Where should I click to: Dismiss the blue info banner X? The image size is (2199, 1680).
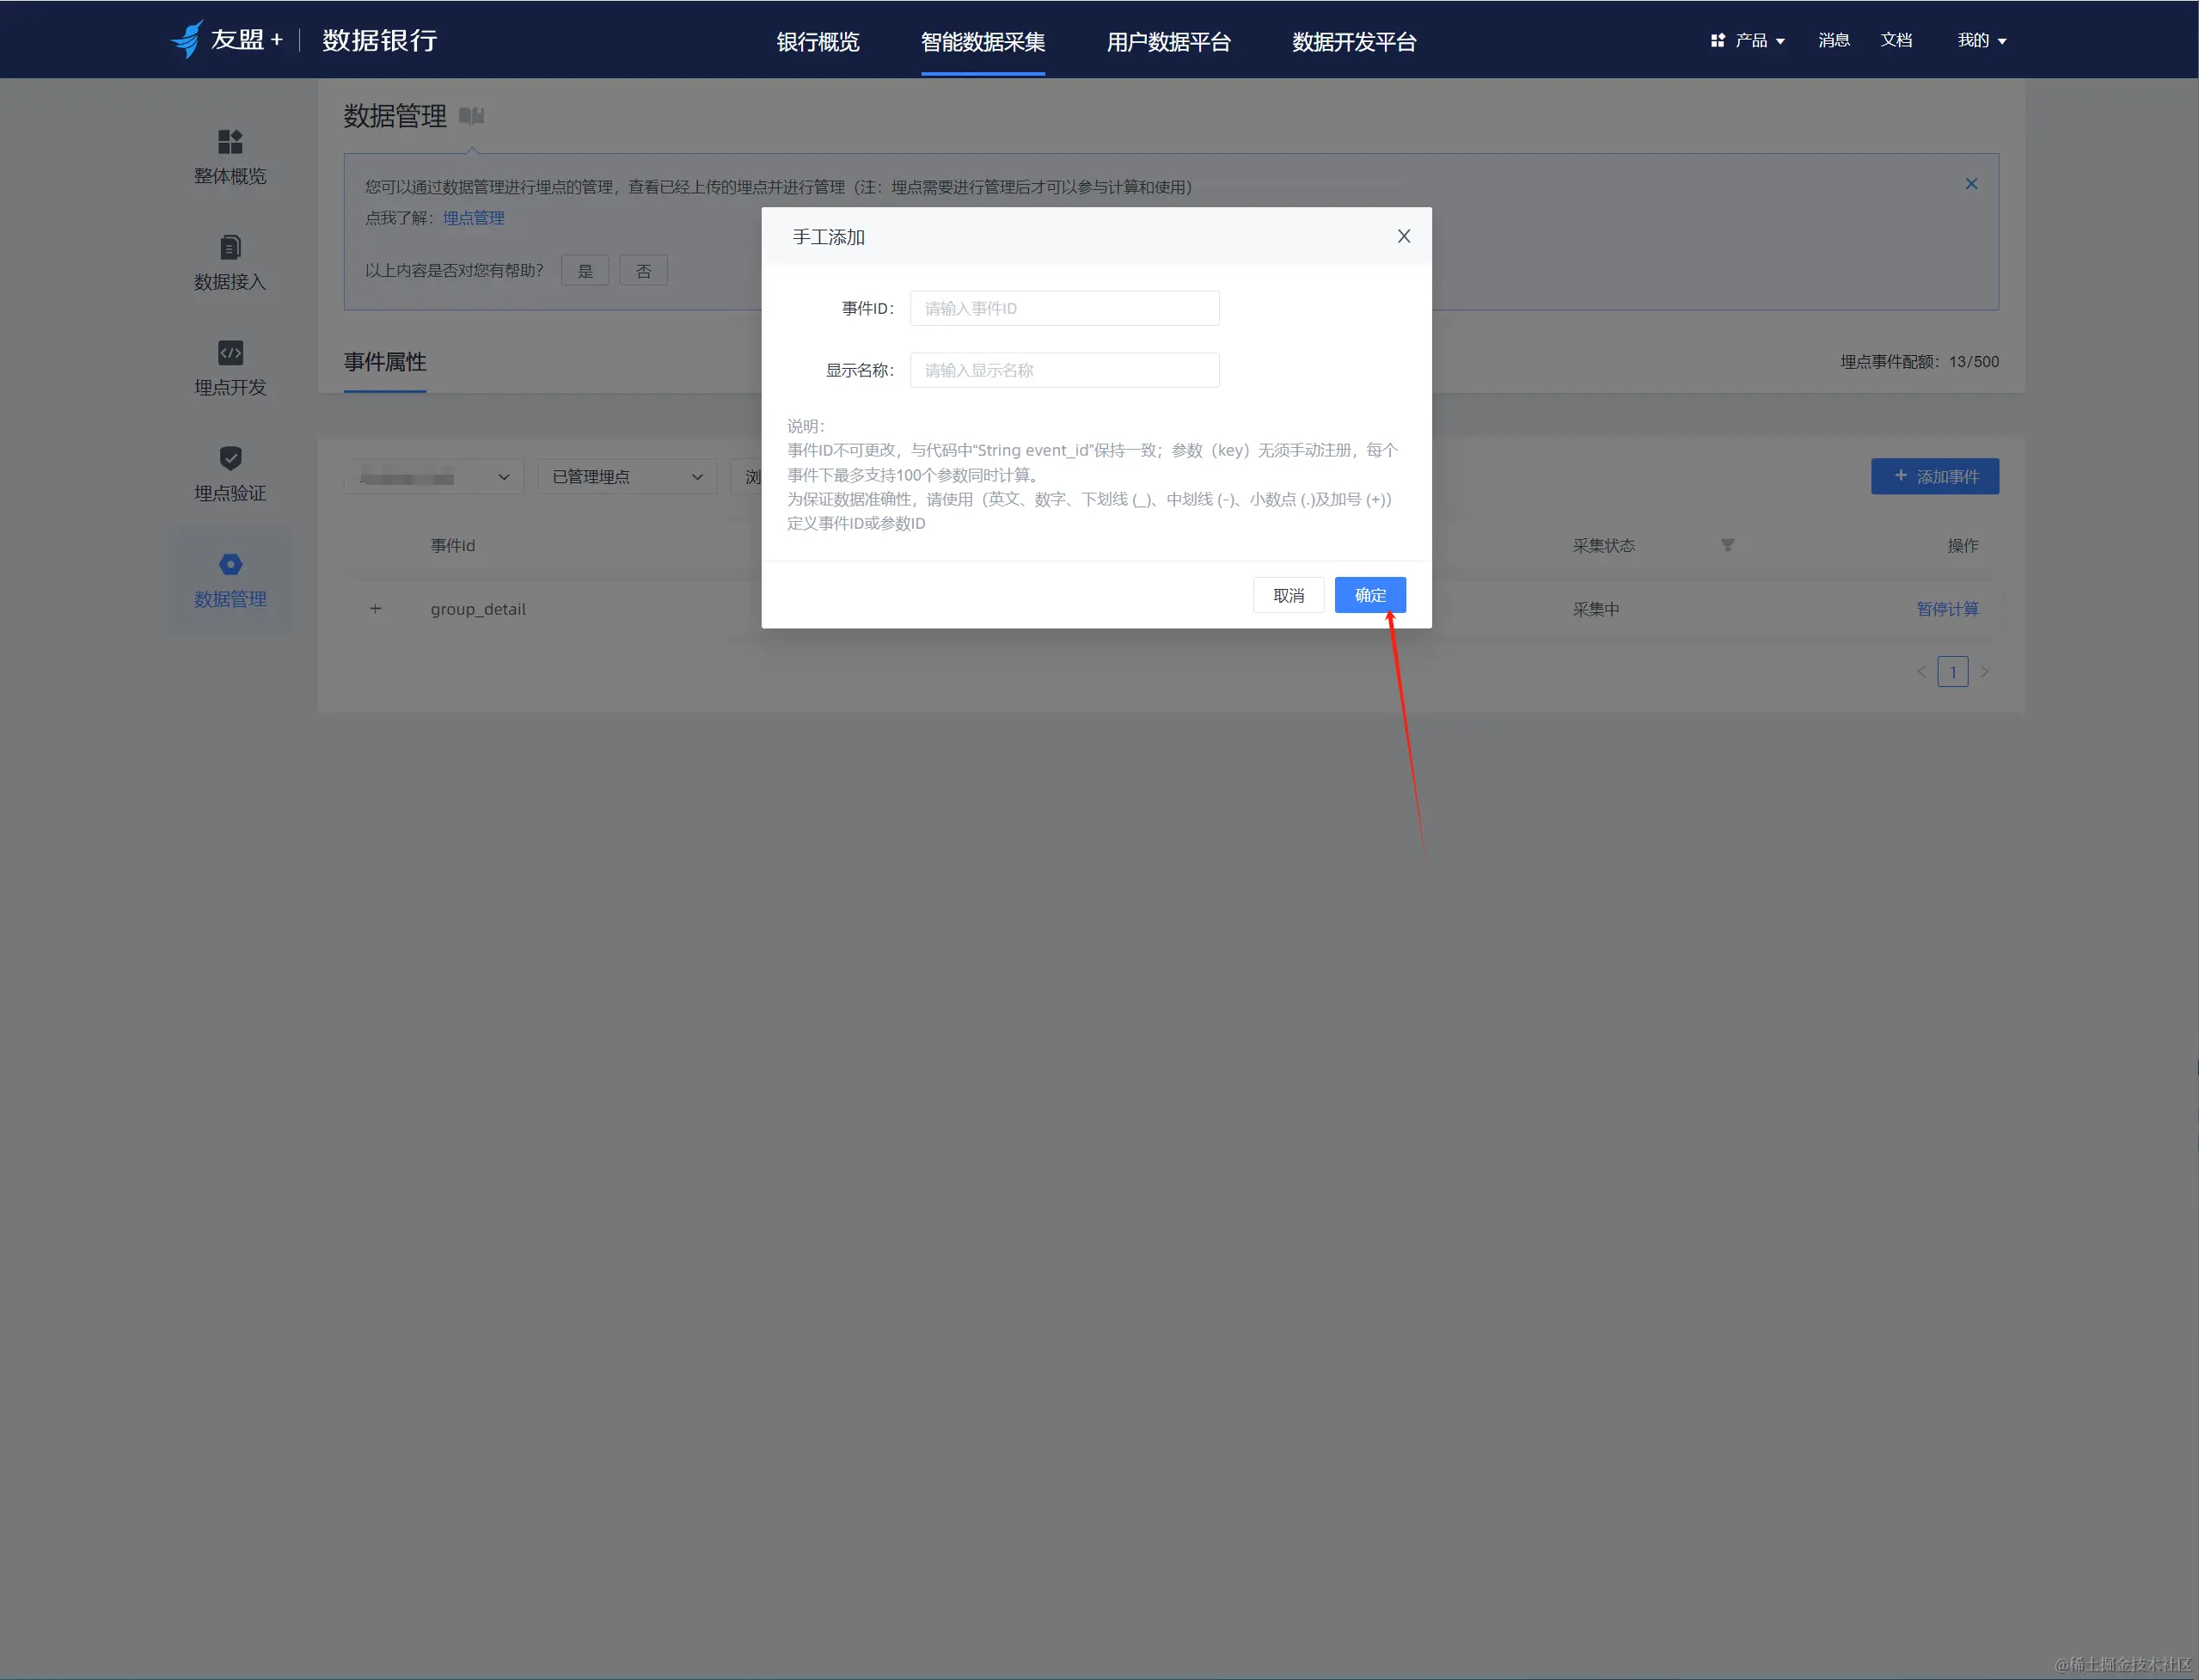[x=1970, y=184]
